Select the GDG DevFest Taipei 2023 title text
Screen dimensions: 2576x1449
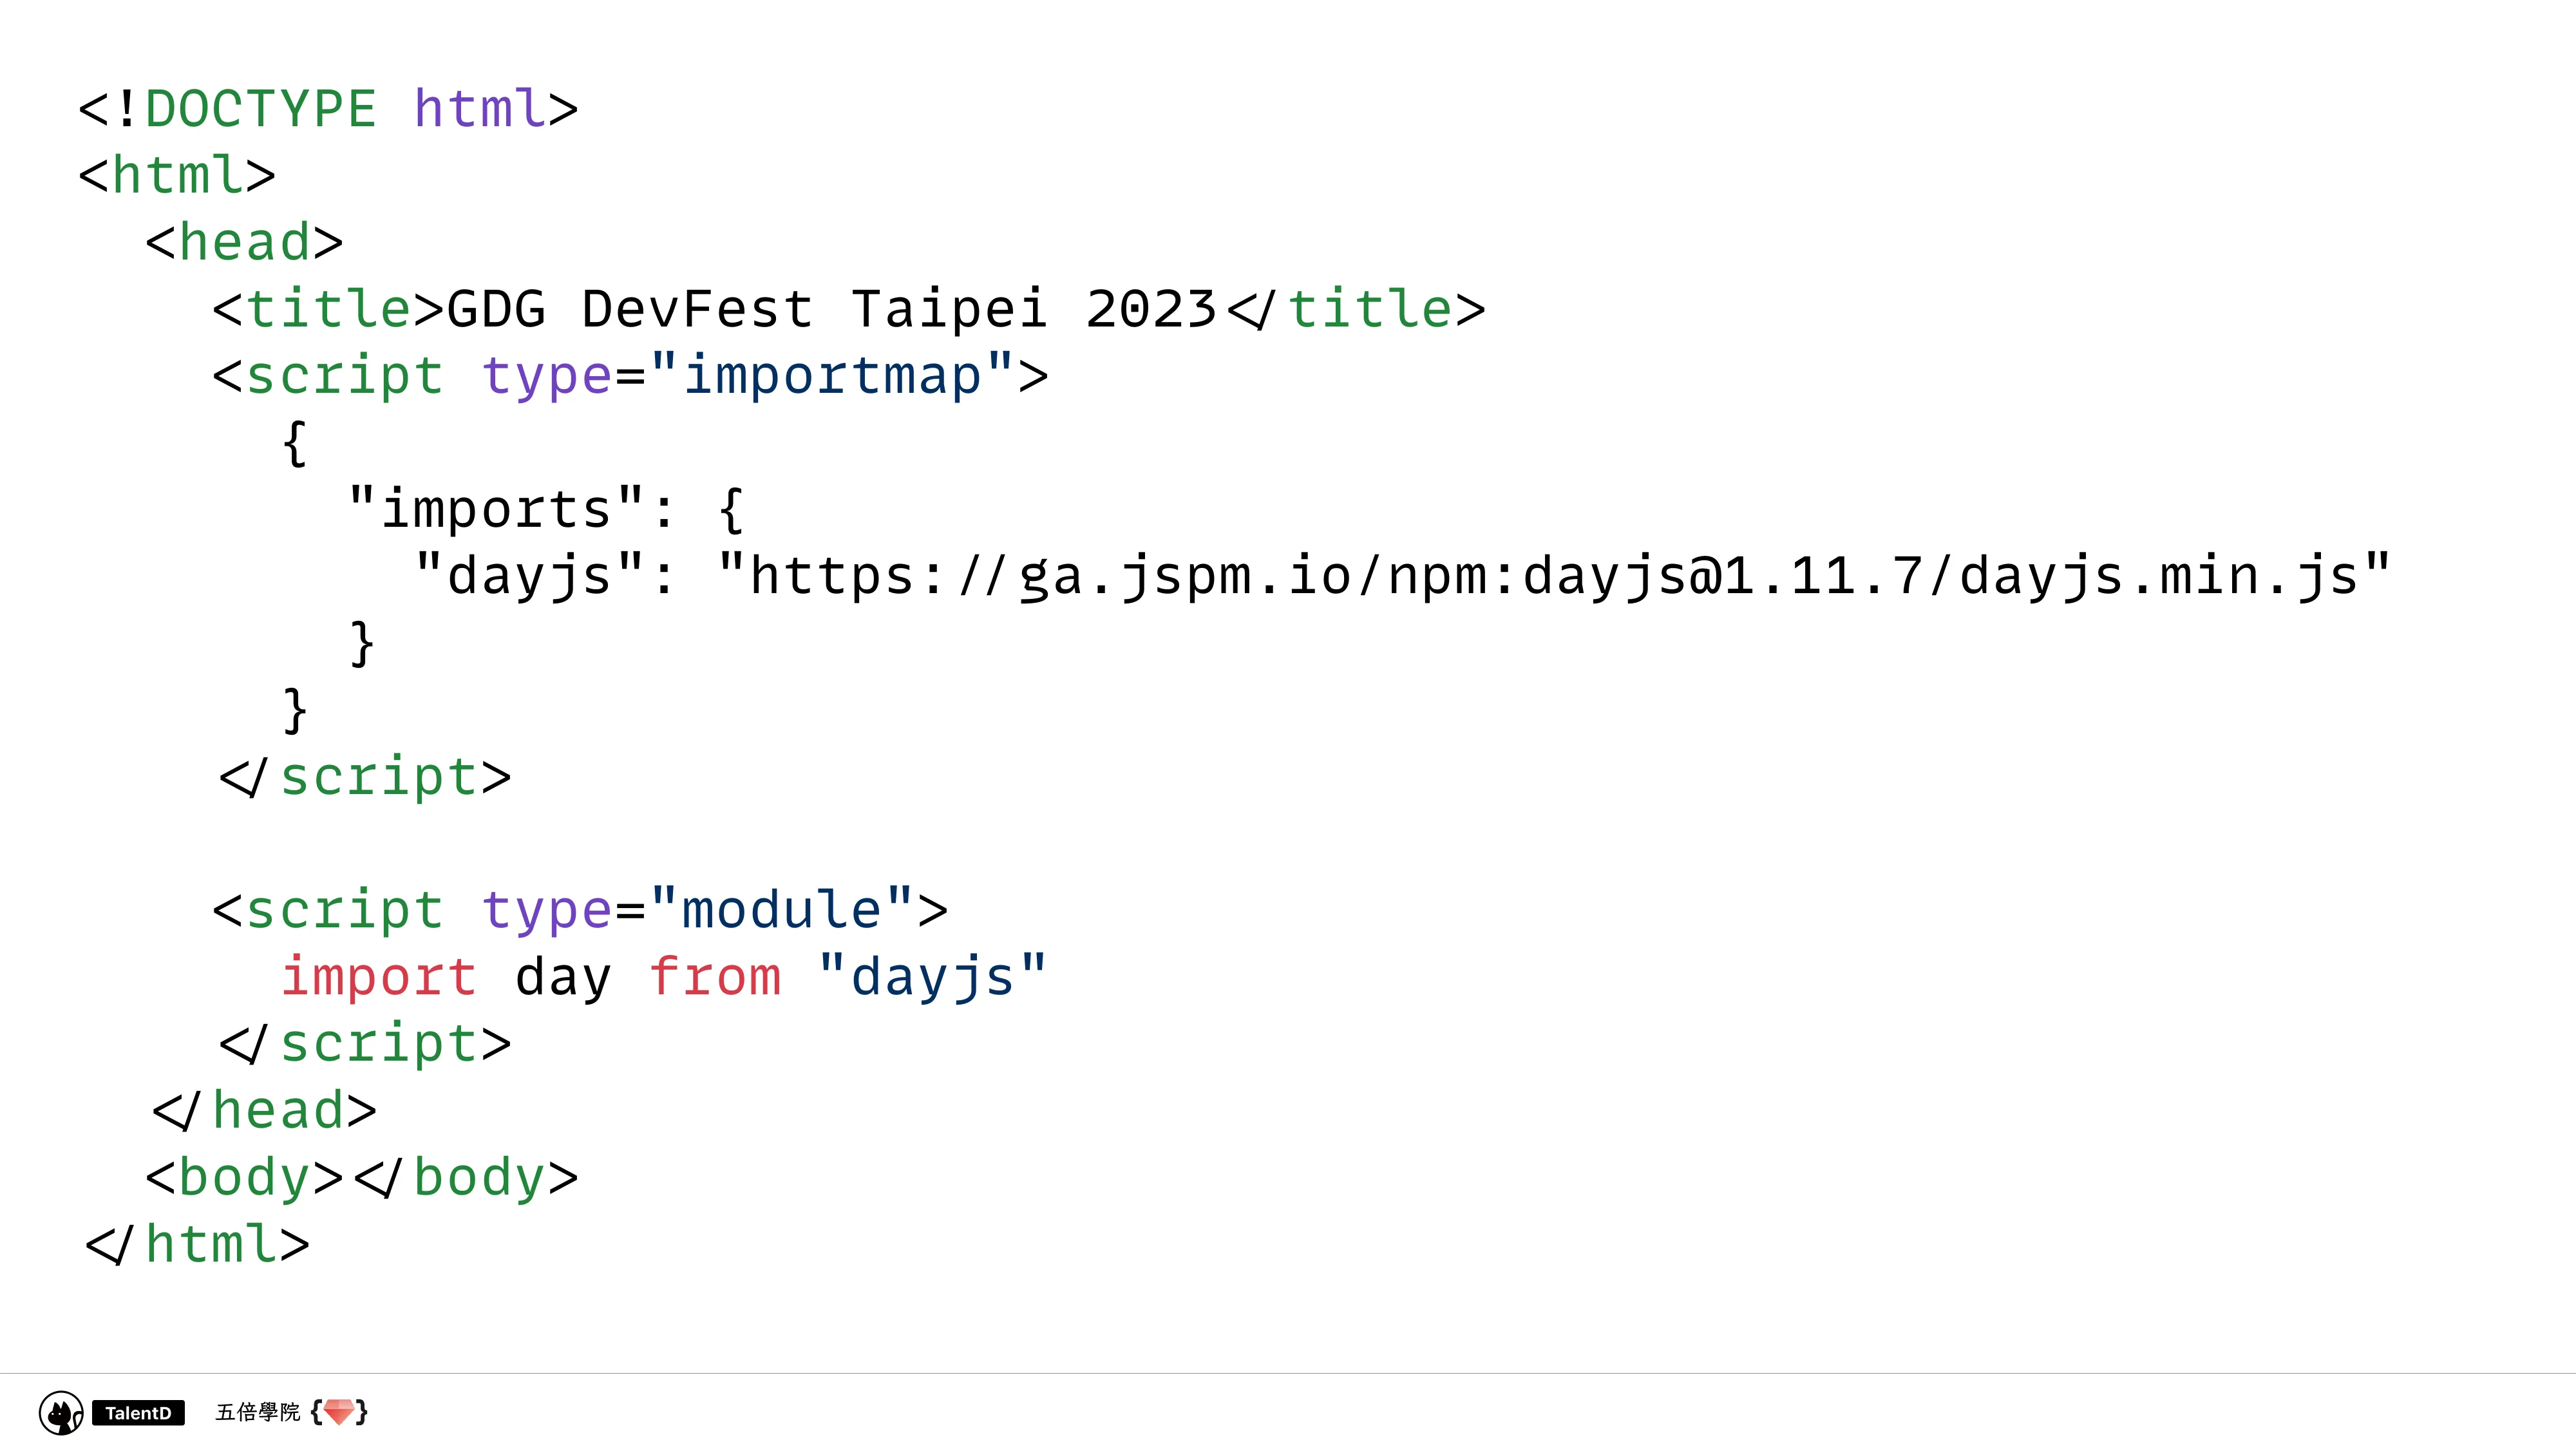pos(831,309)
